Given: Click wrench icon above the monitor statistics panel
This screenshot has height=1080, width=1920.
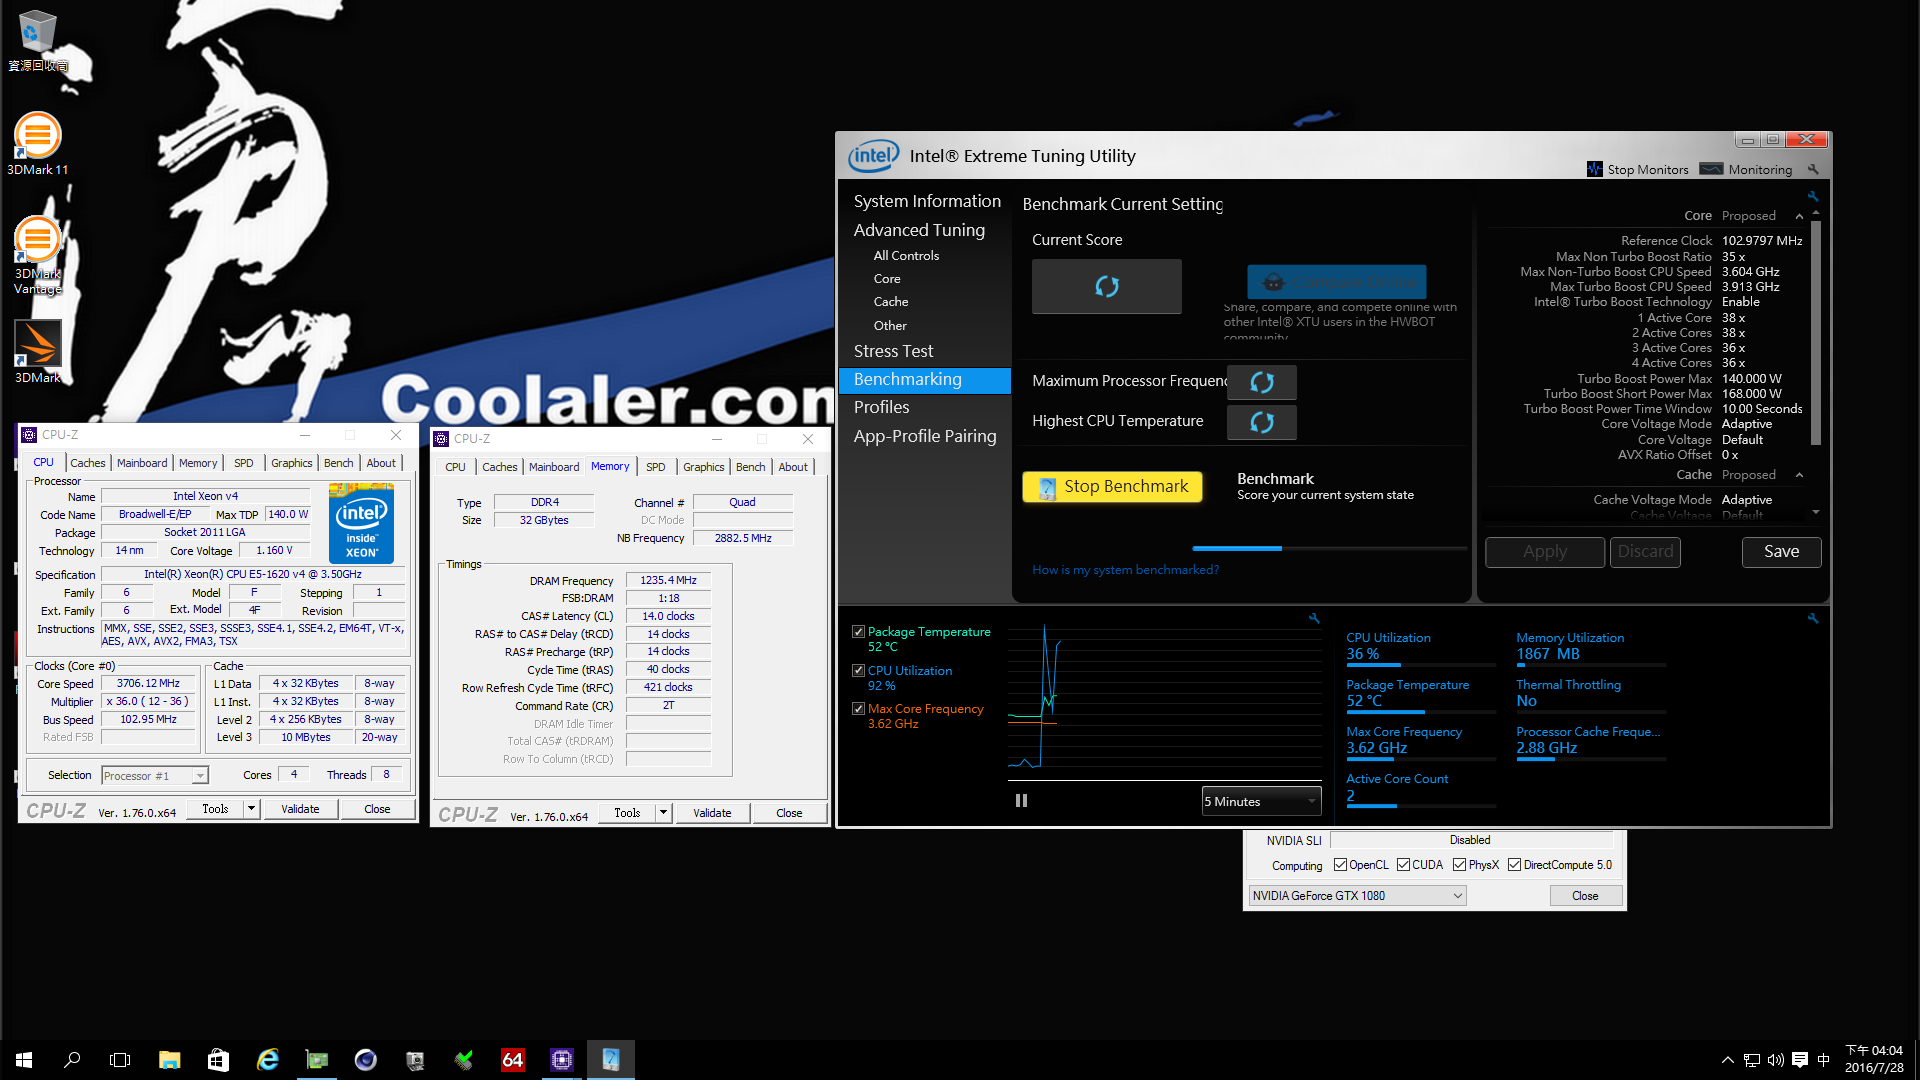Looking at the screenshot, I should coord(1812,618).
